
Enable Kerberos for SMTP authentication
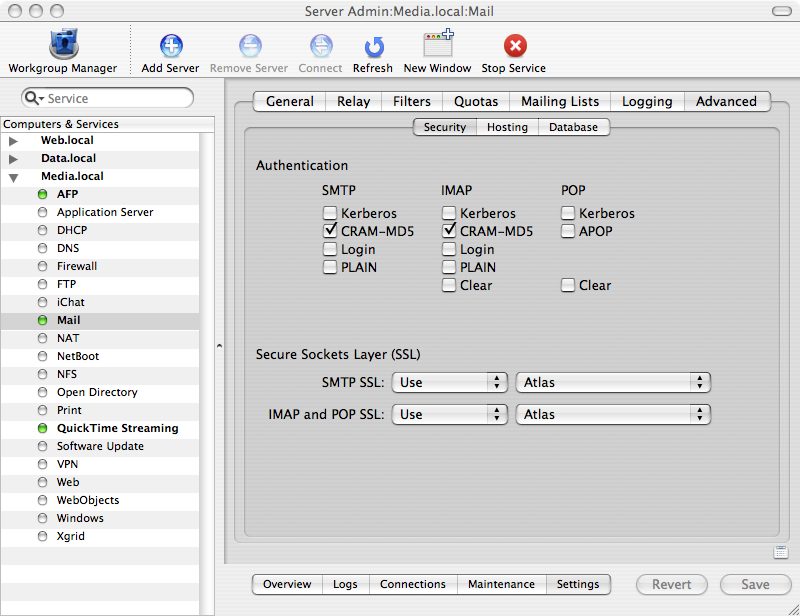point(330,213)
